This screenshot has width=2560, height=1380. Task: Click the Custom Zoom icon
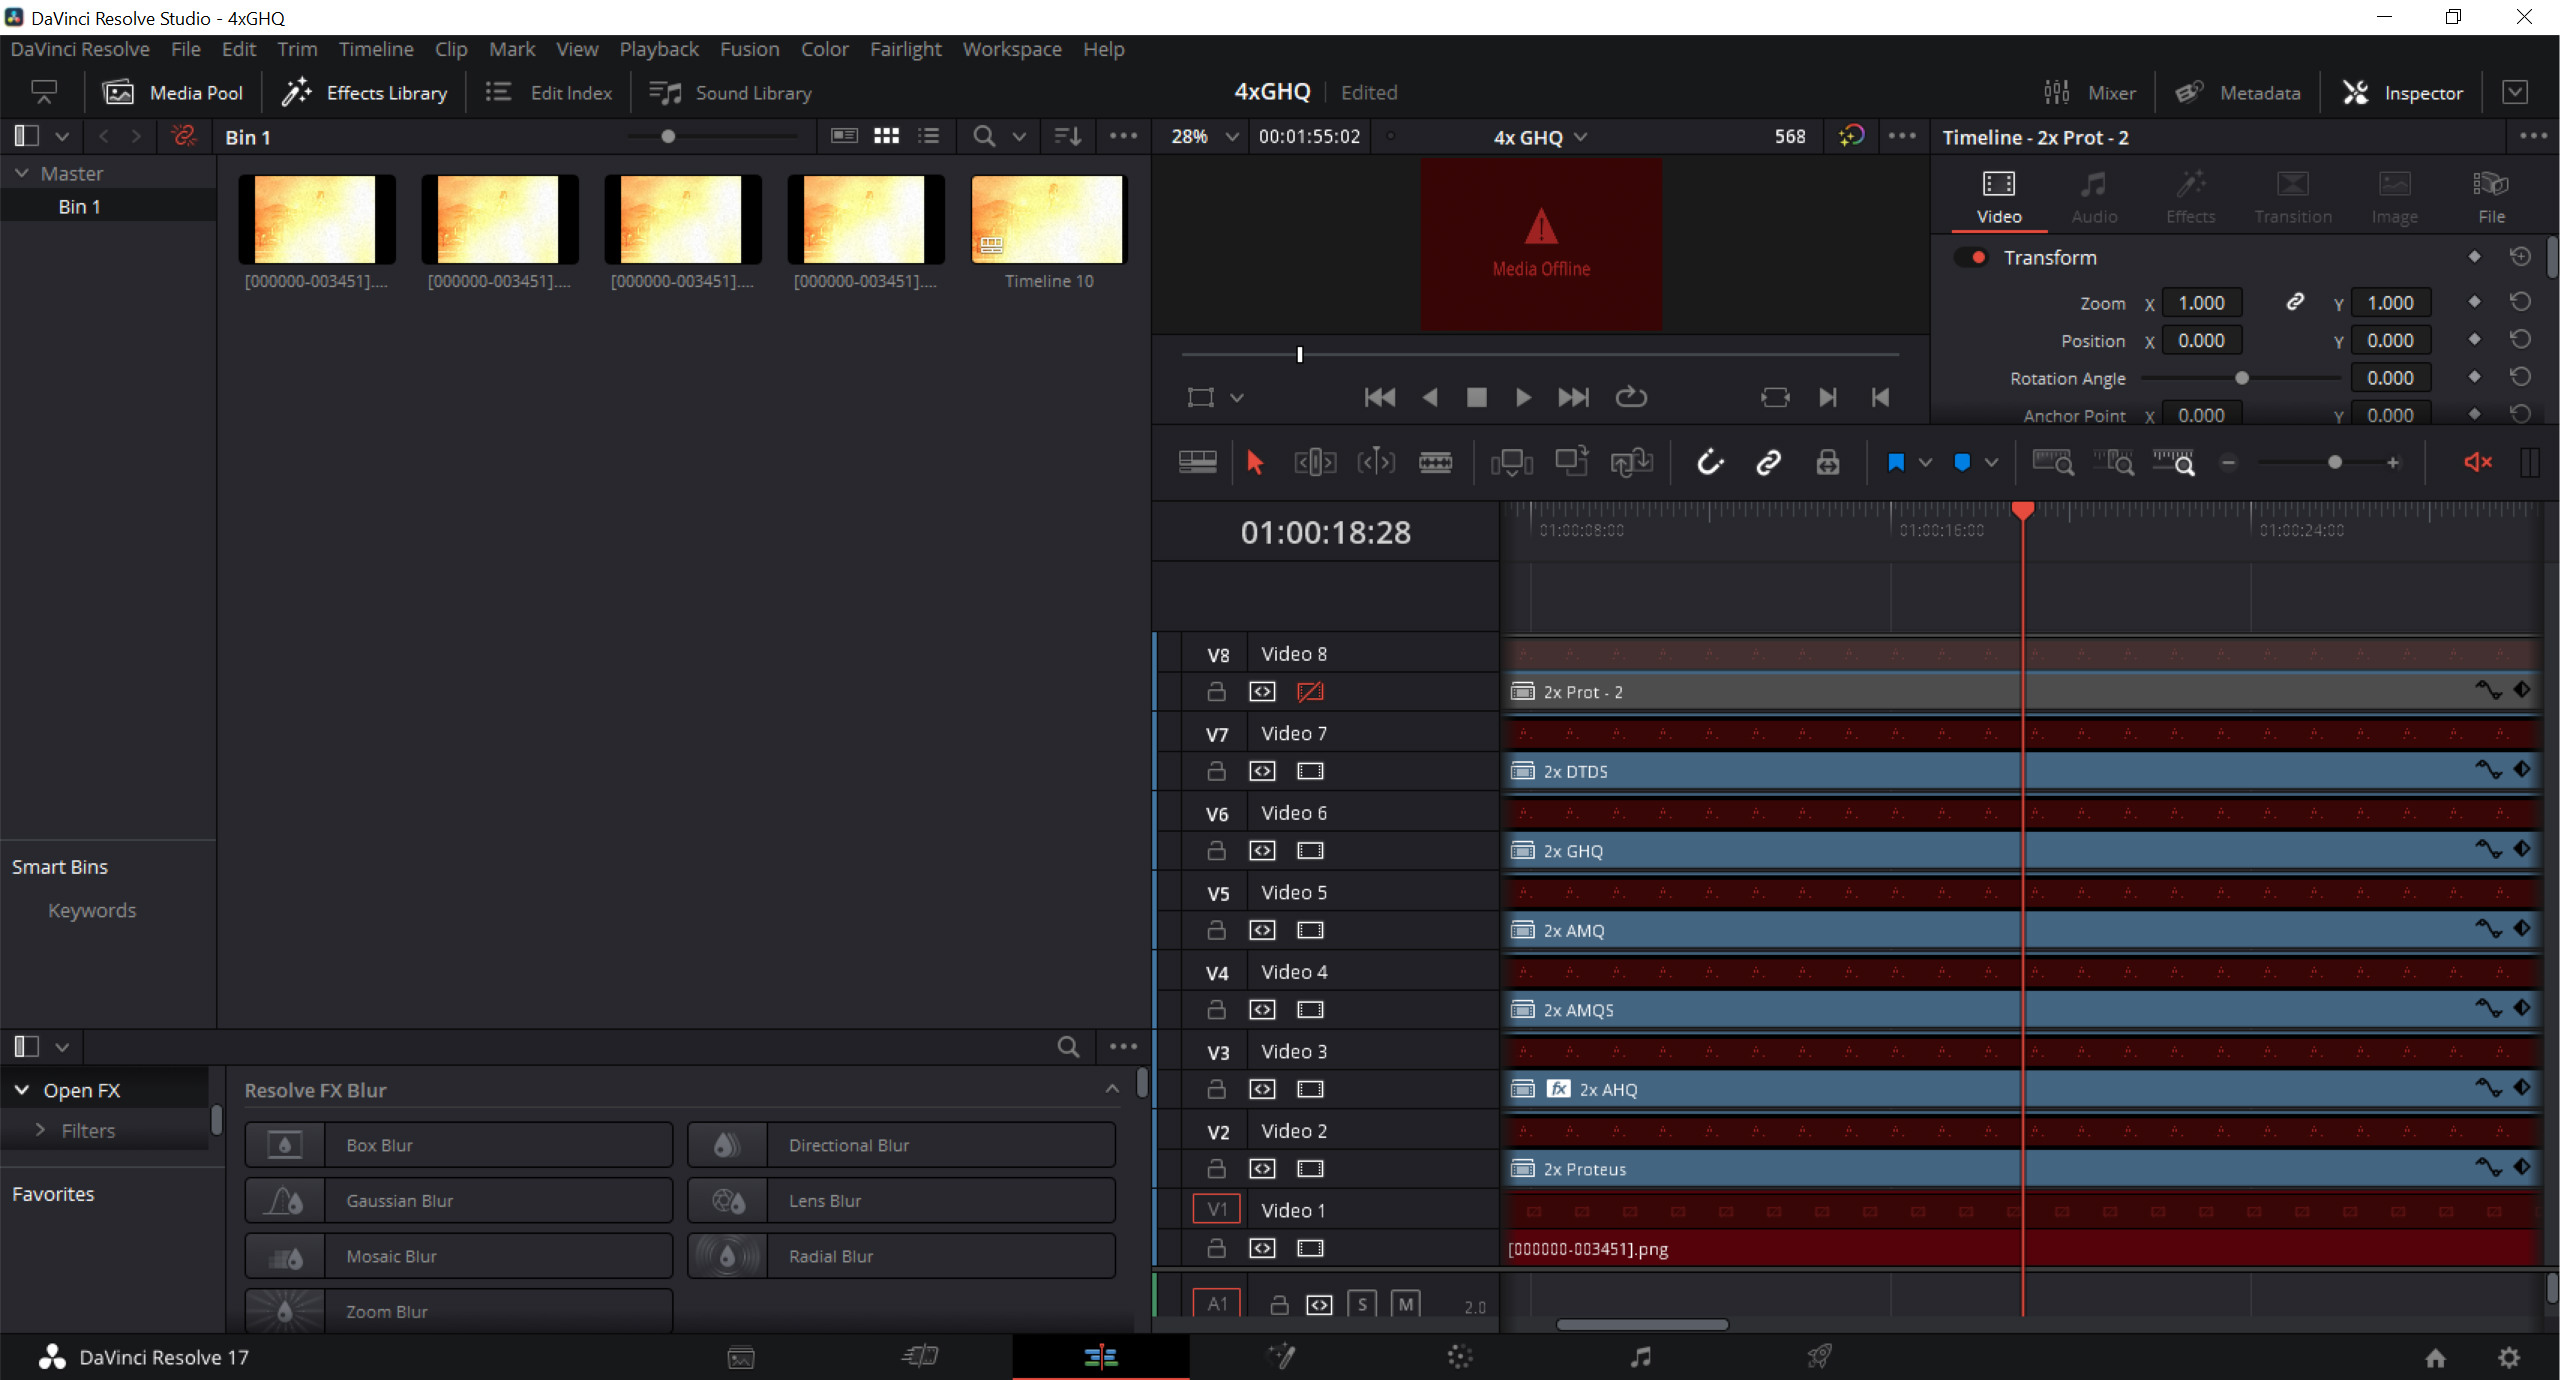[x=2174, y=462]
